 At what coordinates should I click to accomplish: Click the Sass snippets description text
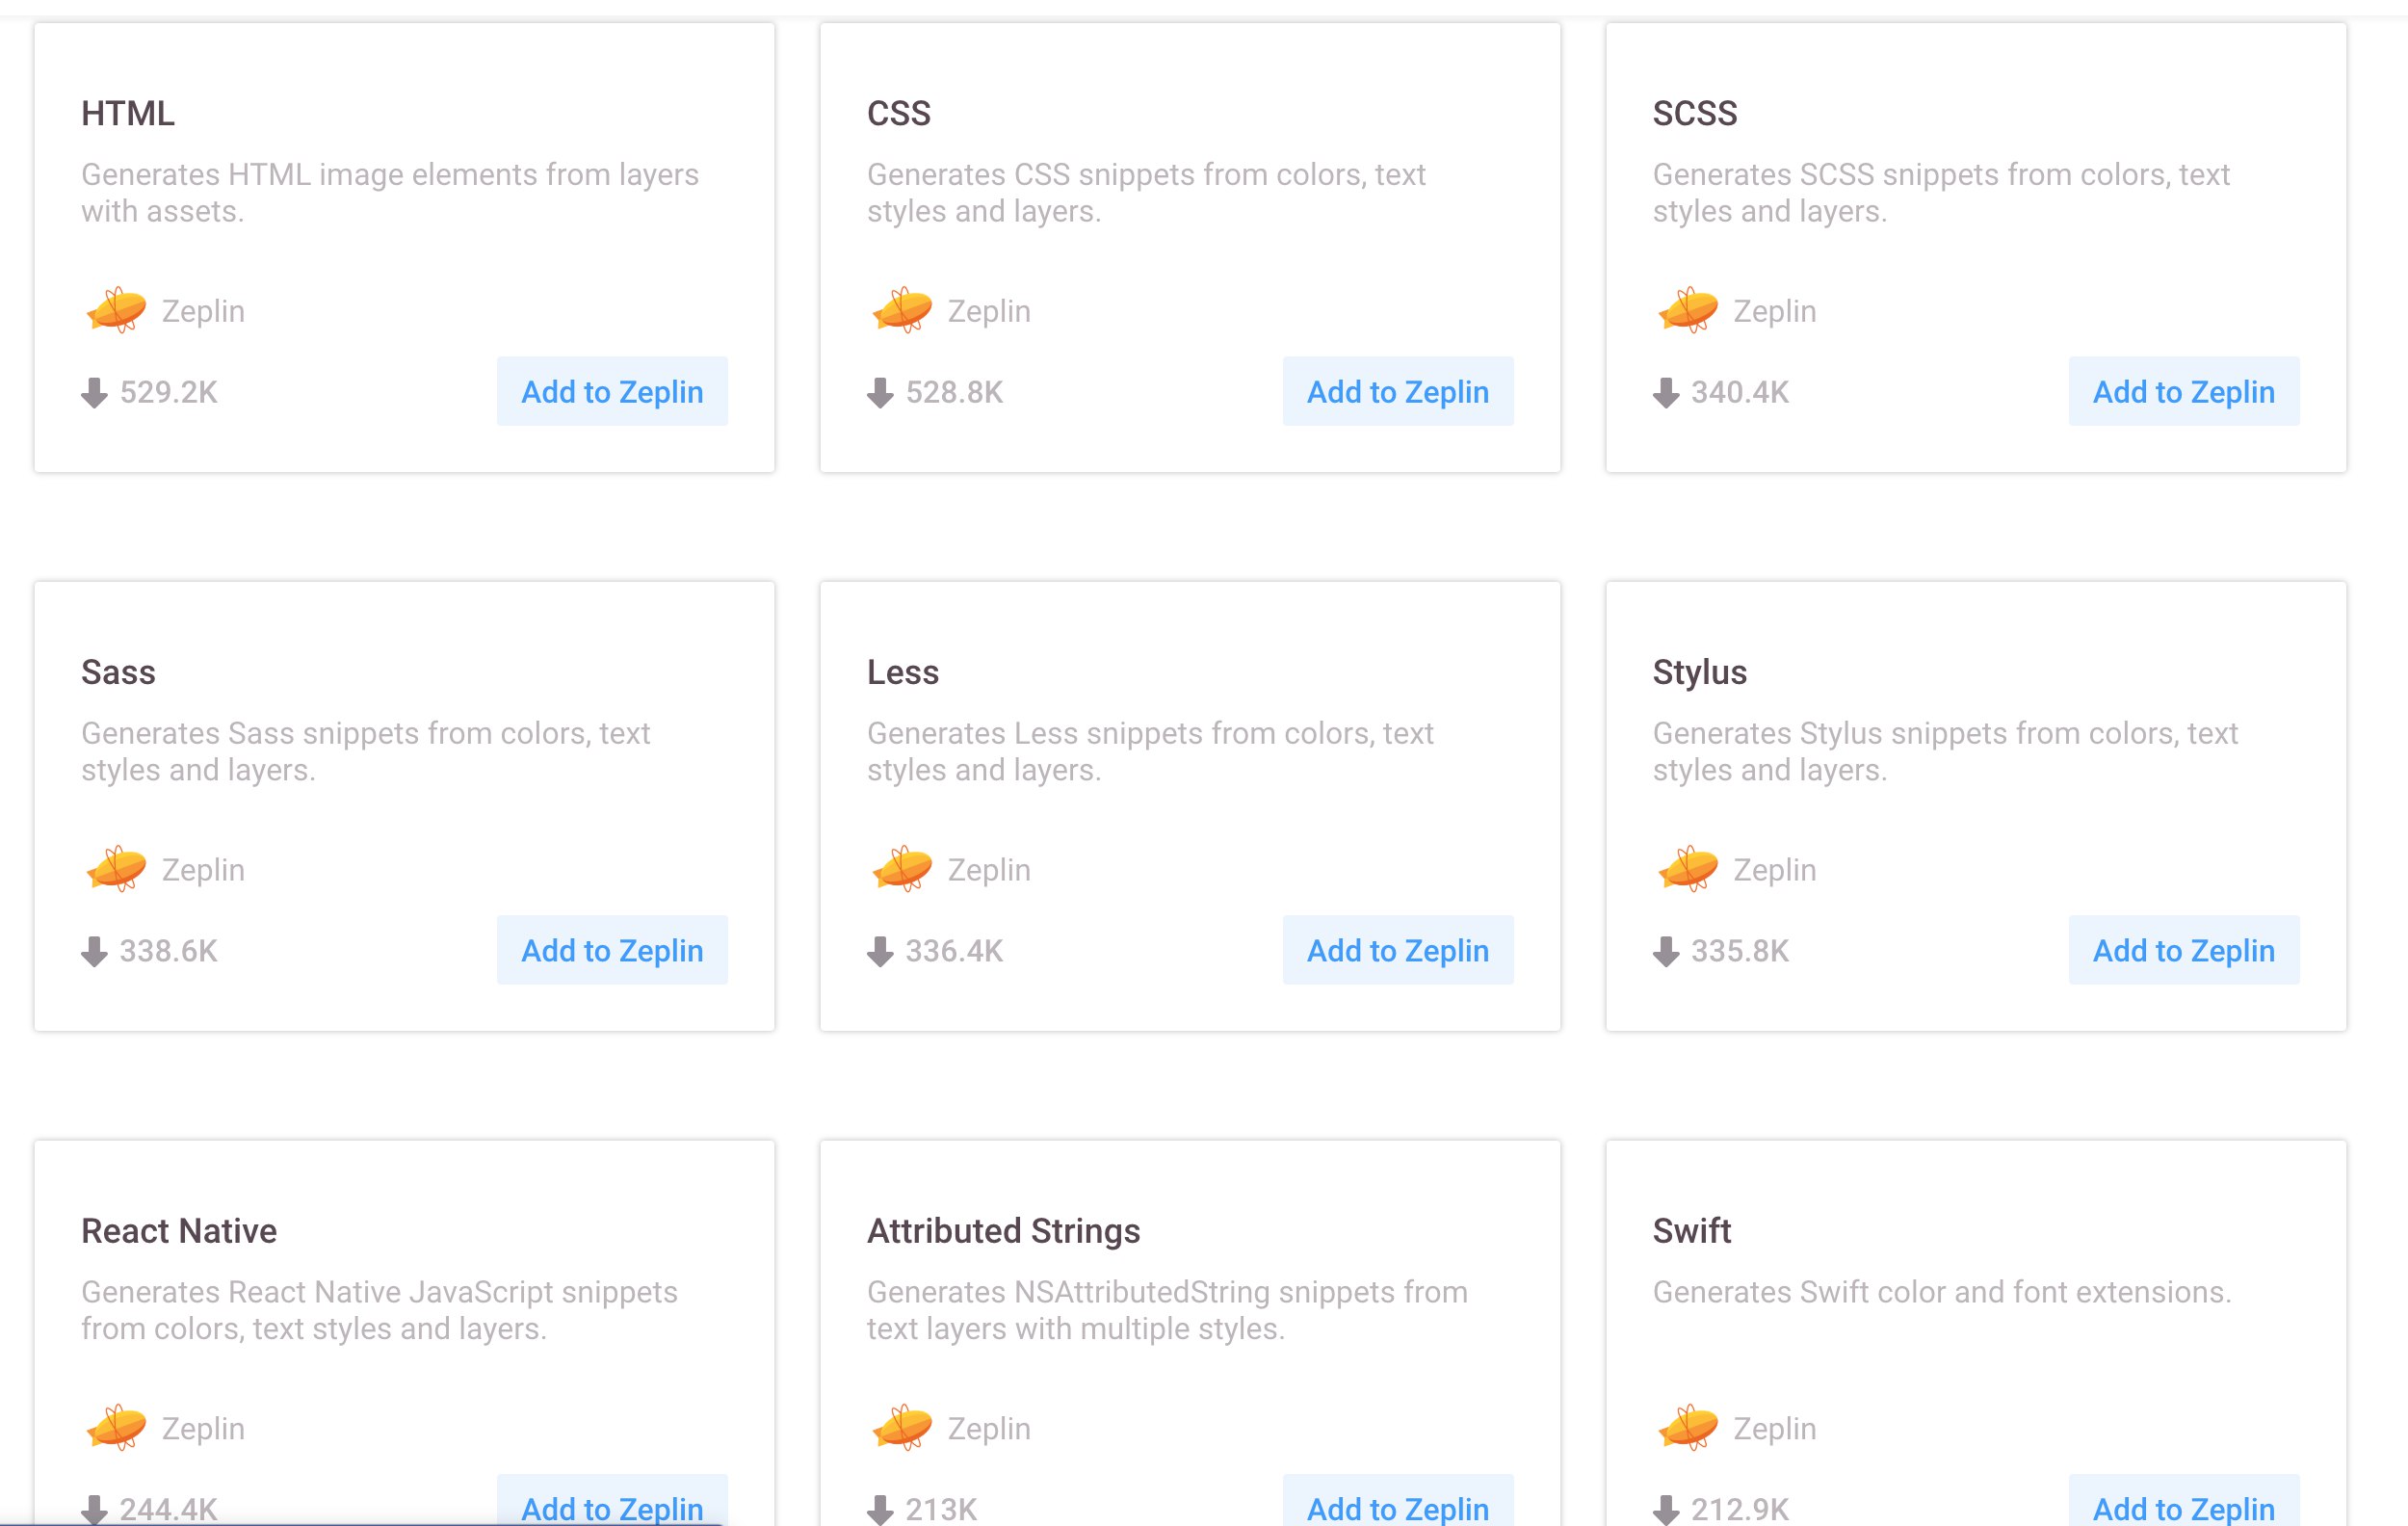tap(366, 752)
